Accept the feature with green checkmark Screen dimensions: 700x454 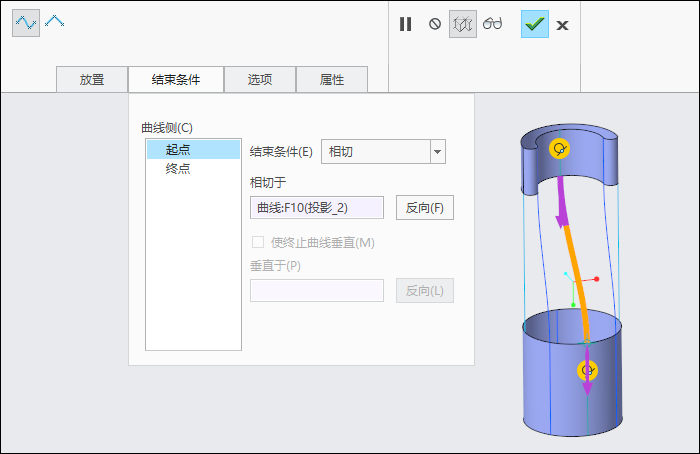point(535,24)
